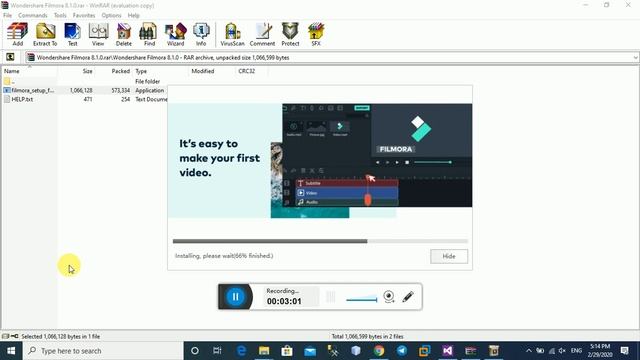640x360 pixels.
Task: Go up one folder using address bar icon
Action: 10,57
